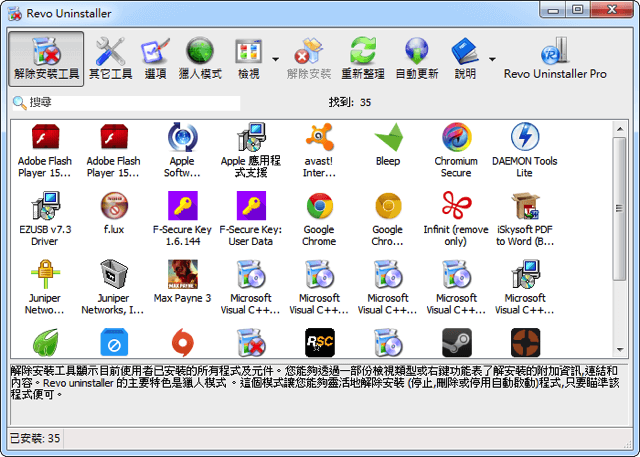Click the 已安裝: 35 status text

pos(35,439)
